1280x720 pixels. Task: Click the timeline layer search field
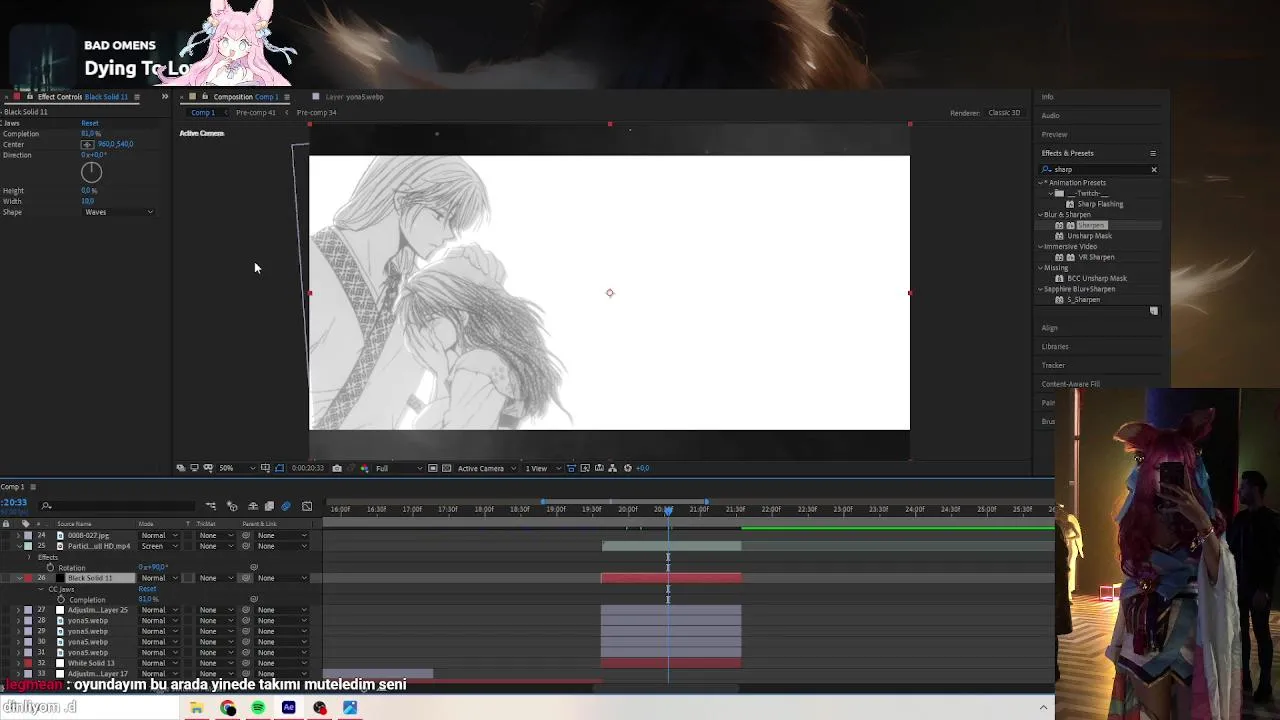[x=117, y=506]
